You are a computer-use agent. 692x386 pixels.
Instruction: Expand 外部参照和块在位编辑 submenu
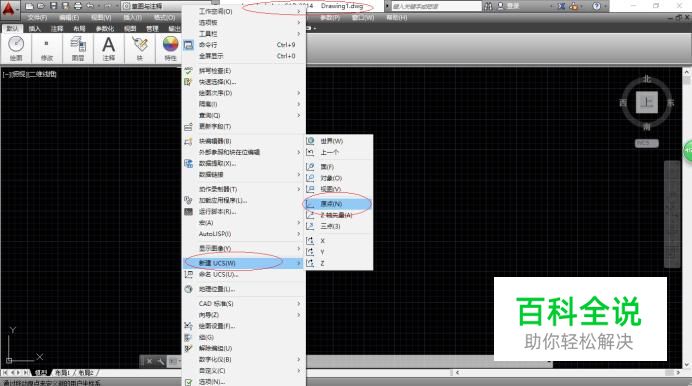pyautogui.click(x=244, y=152)
